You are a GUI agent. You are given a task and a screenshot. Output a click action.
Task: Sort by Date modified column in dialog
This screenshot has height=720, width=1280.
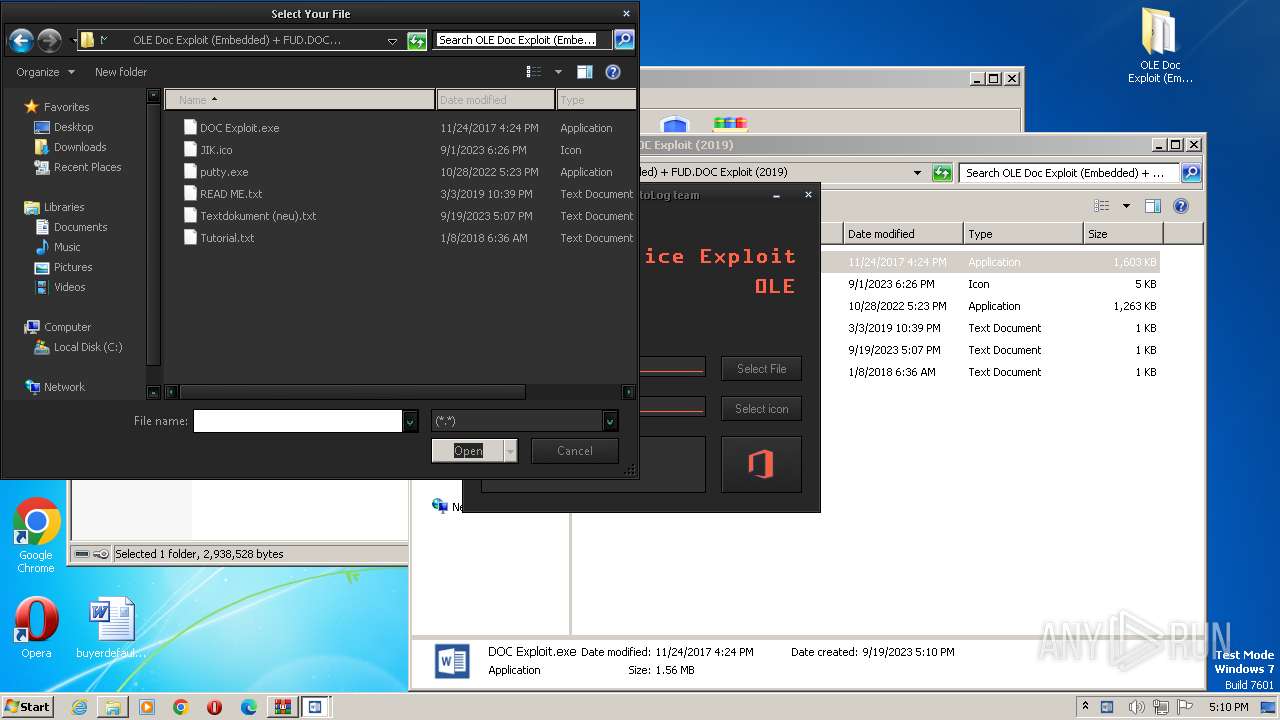496,99
